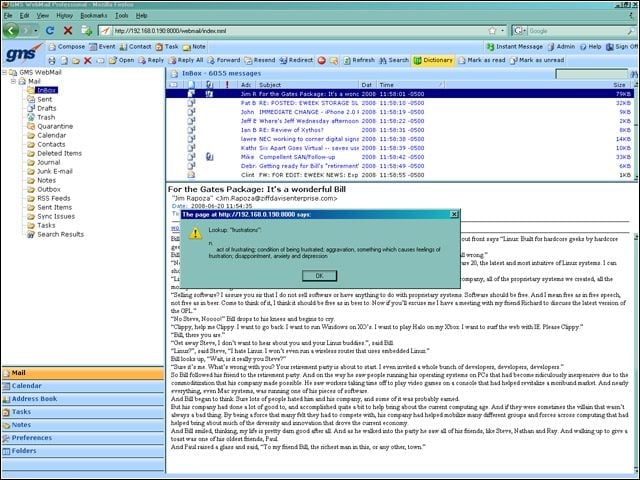Open Instant Message
640x480 pixels.
514,47
